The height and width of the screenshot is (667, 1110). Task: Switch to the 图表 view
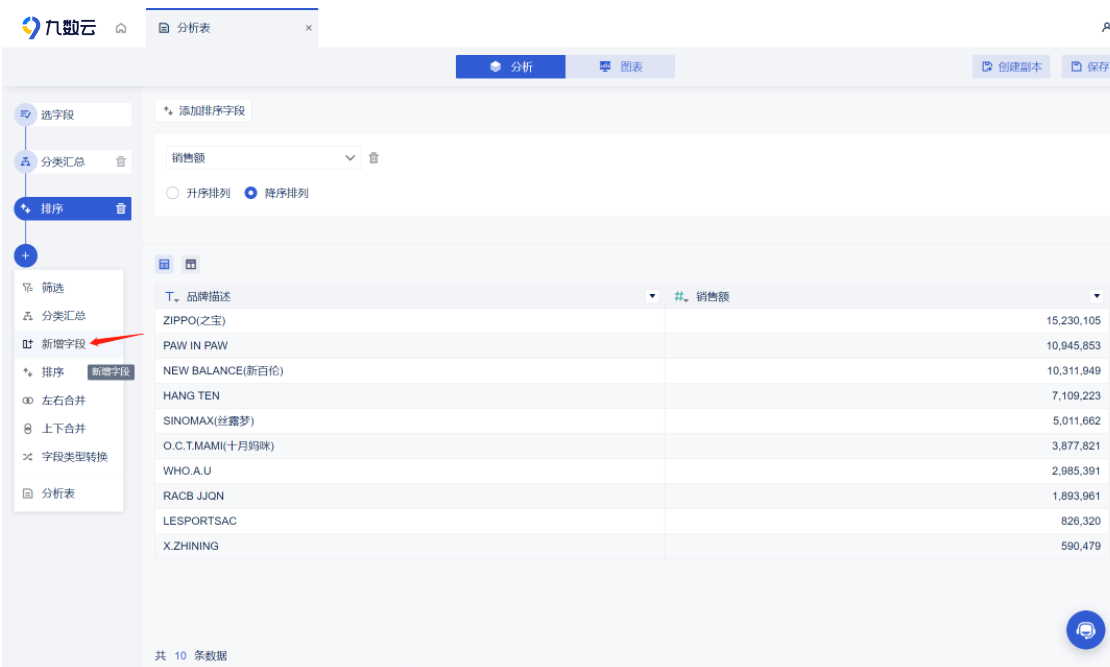point(621,67)
